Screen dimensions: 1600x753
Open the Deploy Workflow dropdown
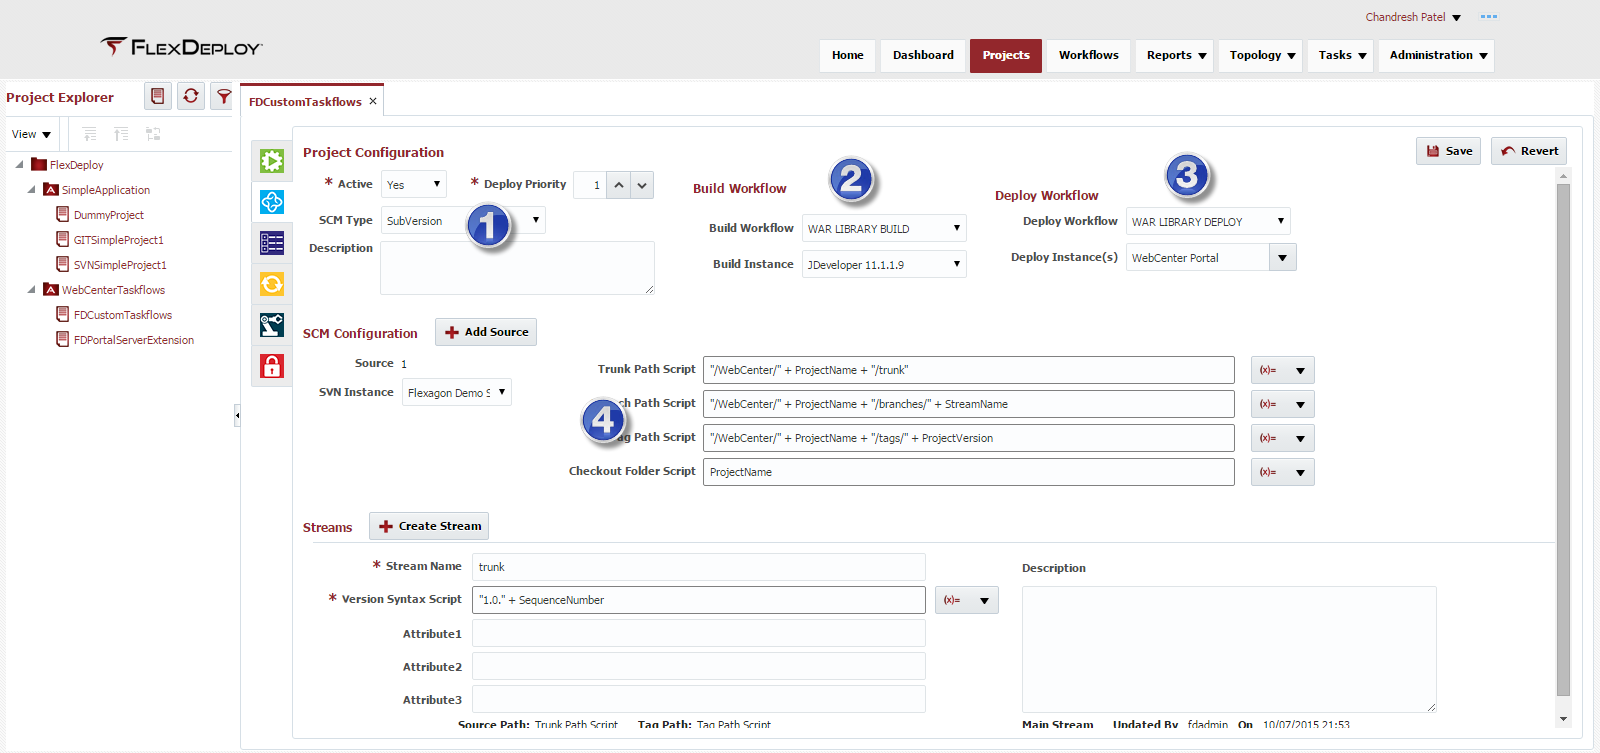point(1208,221)
